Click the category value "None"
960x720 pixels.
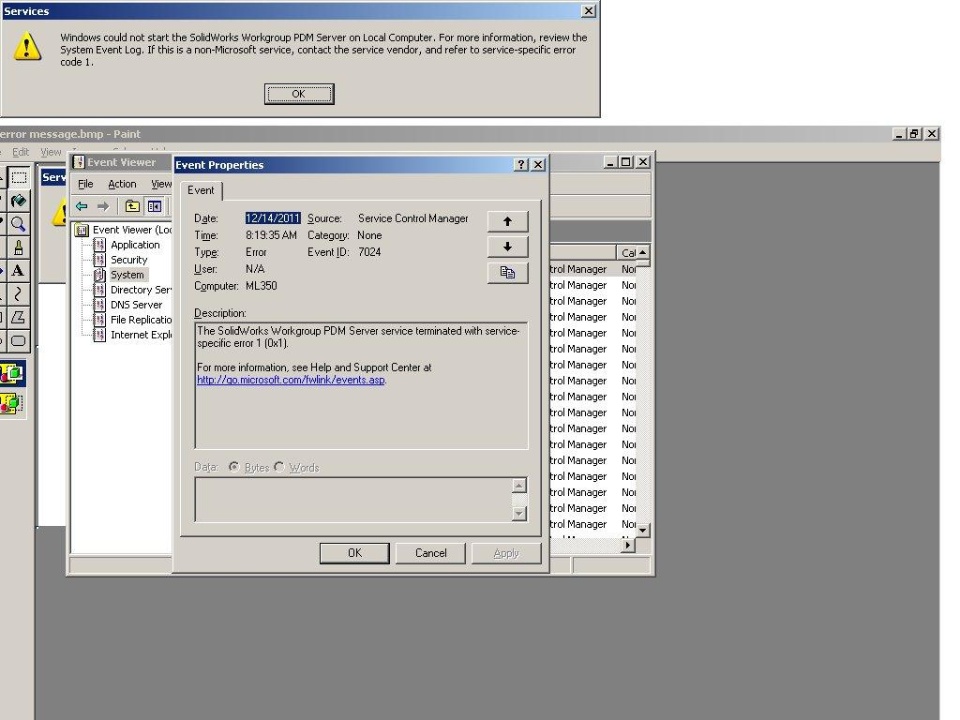(x=370, y=235)
